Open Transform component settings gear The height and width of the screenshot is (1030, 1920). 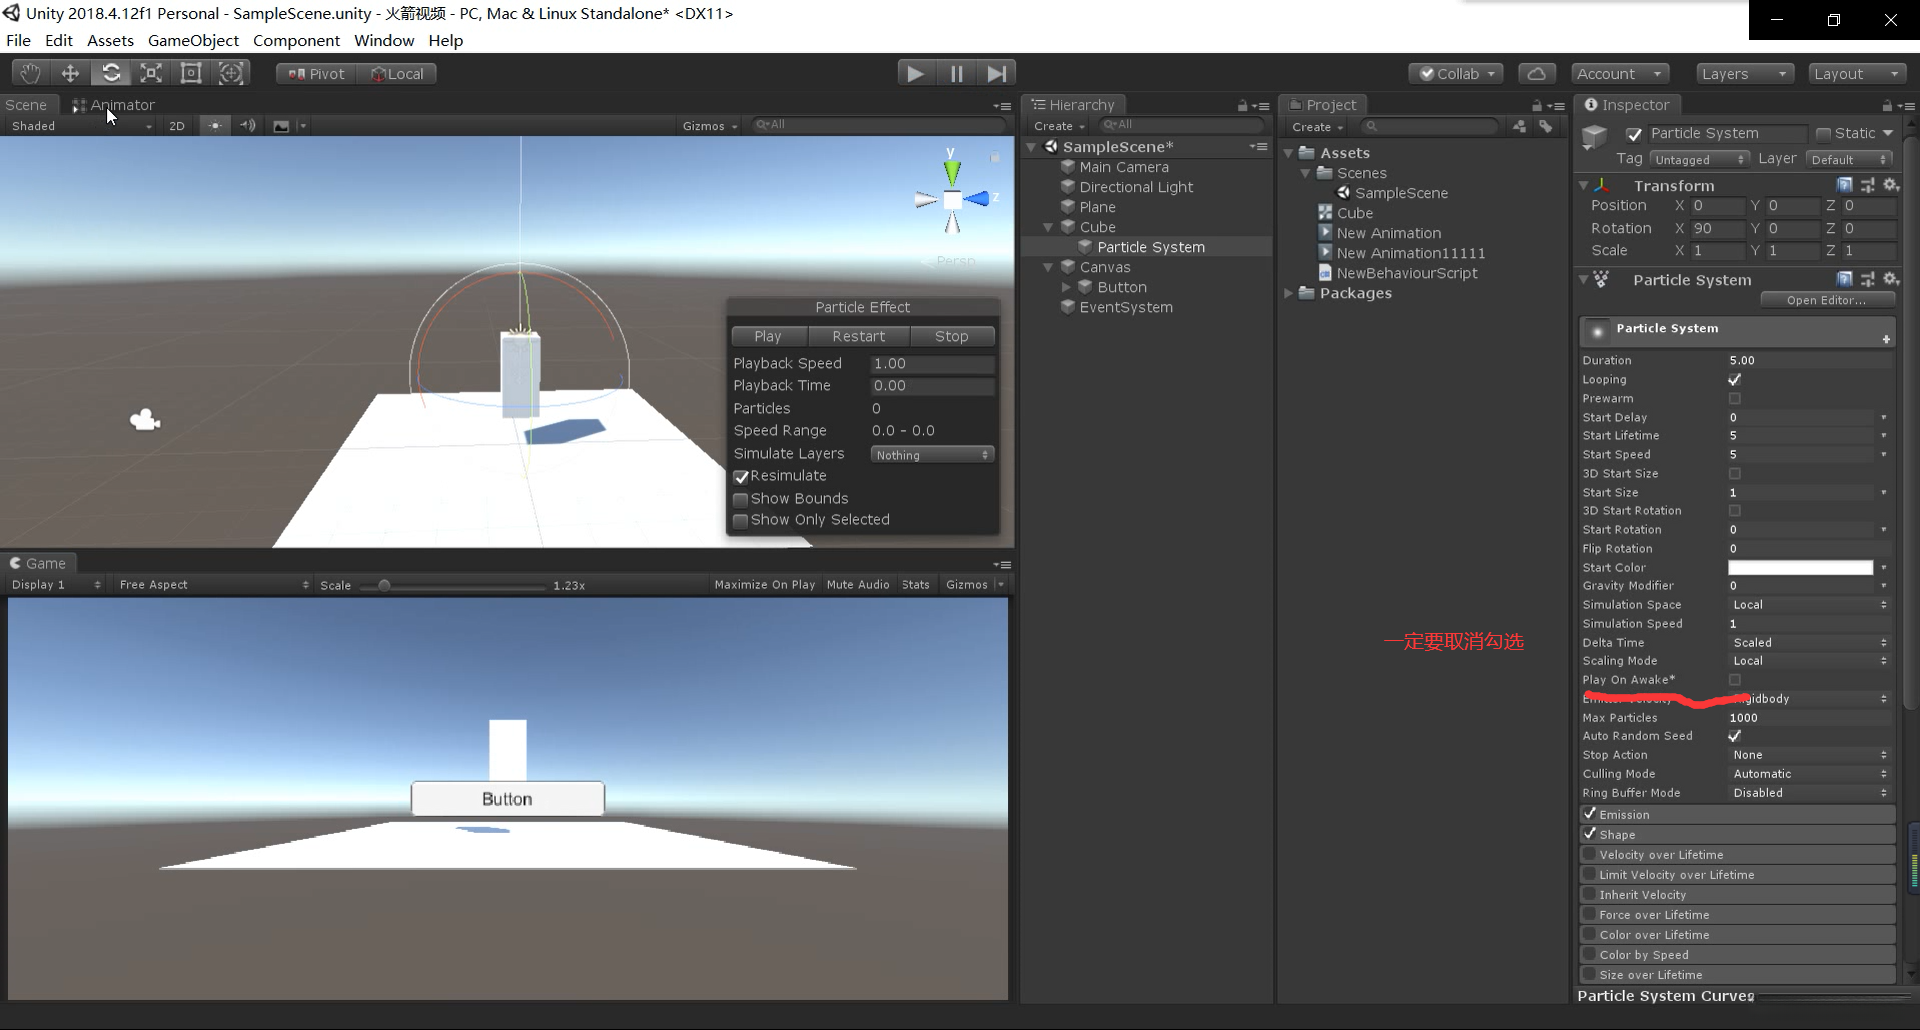click(x=1890, y=185)
